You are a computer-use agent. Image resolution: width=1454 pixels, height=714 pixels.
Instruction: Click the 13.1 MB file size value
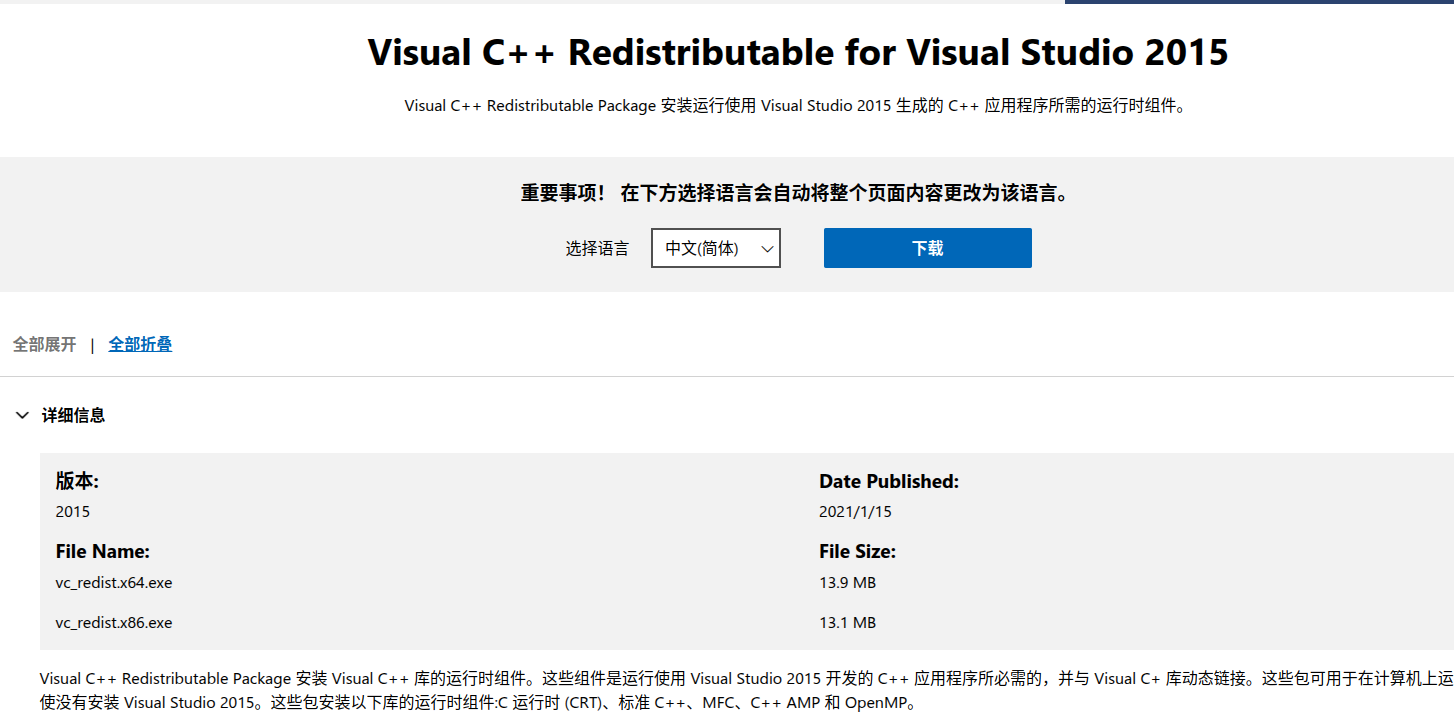[847, 622]
